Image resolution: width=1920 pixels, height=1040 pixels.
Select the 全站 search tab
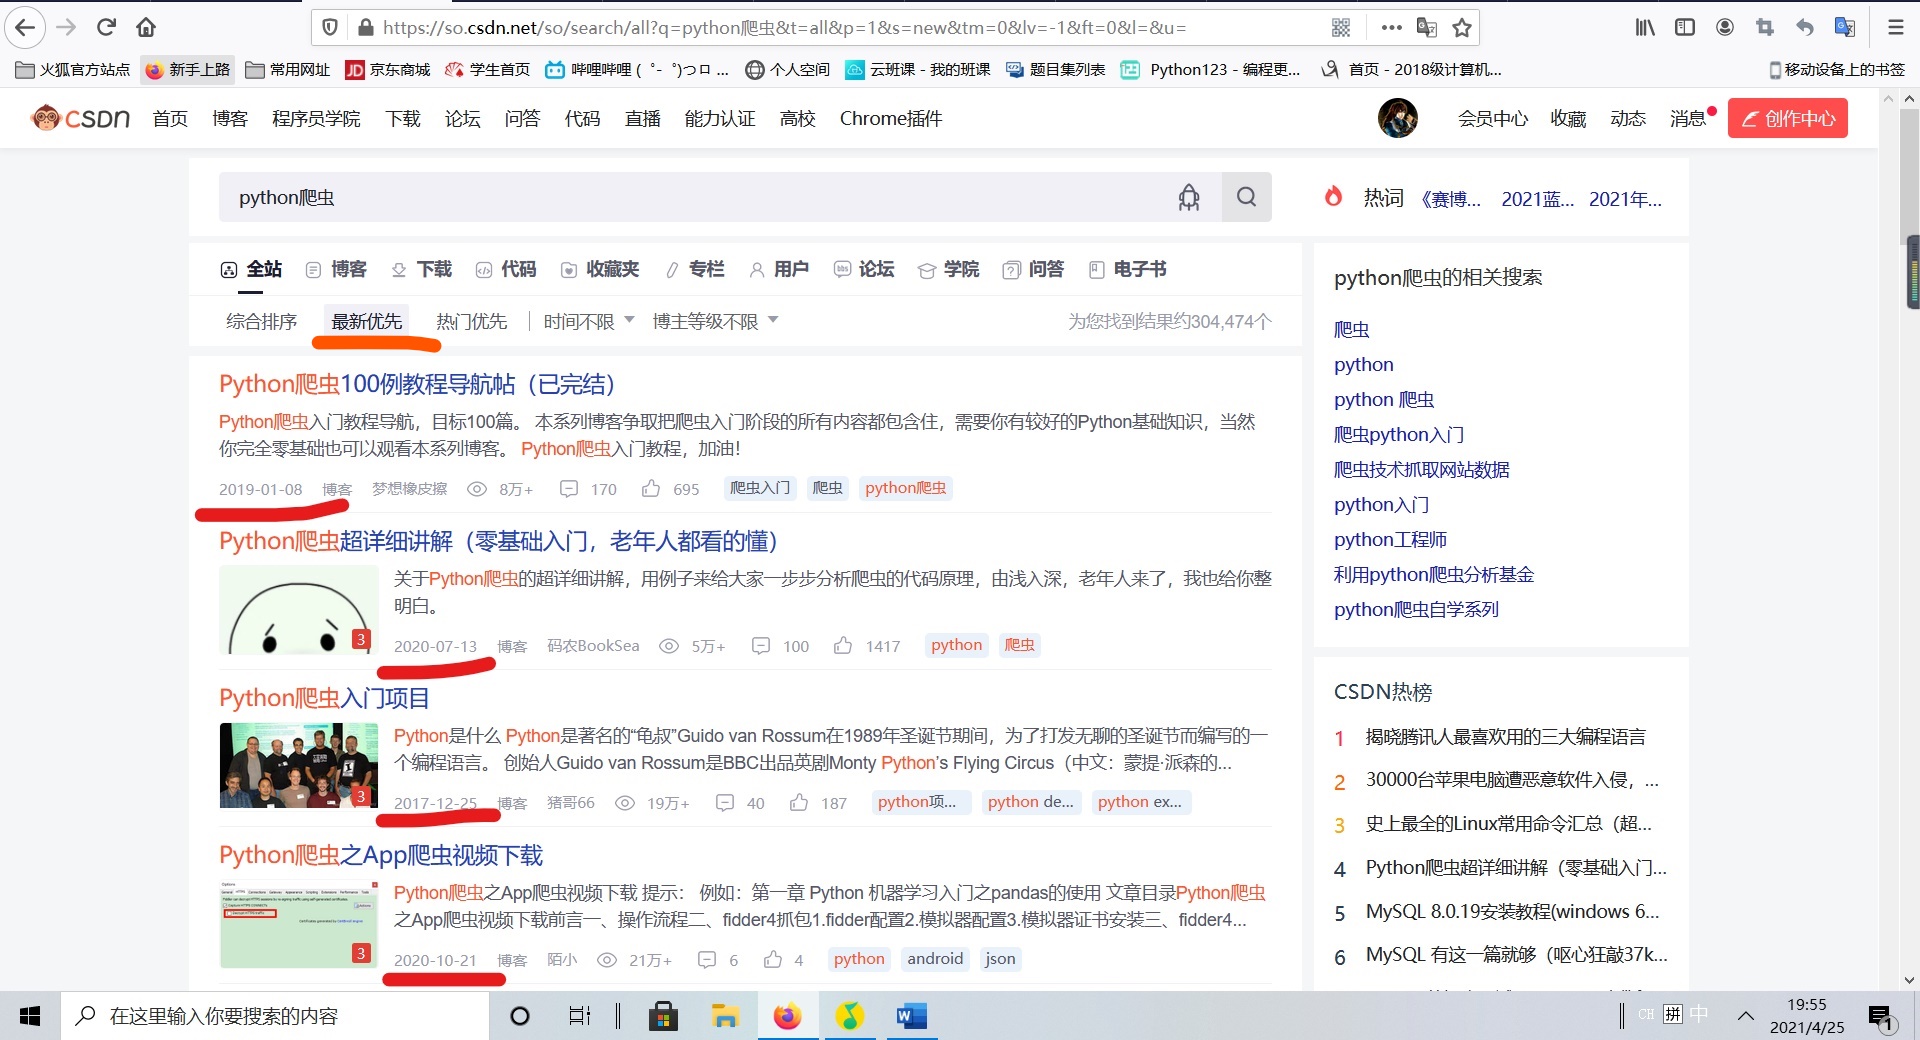point(251,269)
